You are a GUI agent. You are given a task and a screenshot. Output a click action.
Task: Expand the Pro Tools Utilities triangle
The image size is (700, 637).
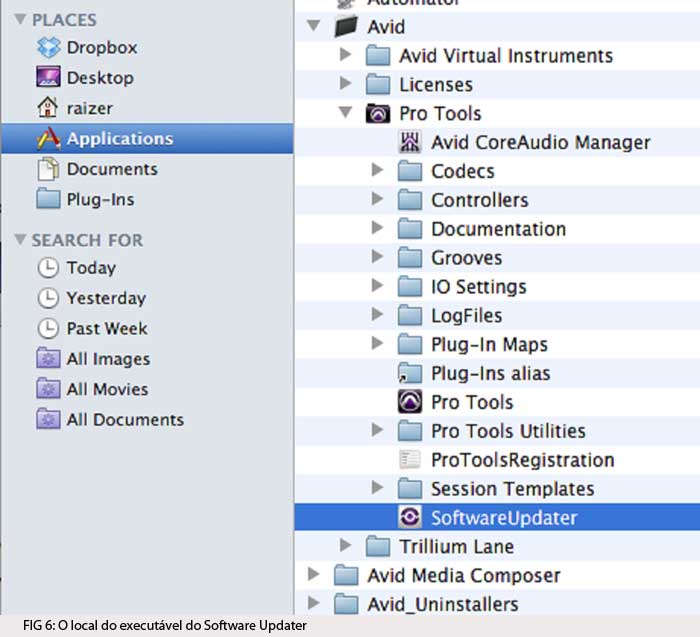tap(377, 429)
